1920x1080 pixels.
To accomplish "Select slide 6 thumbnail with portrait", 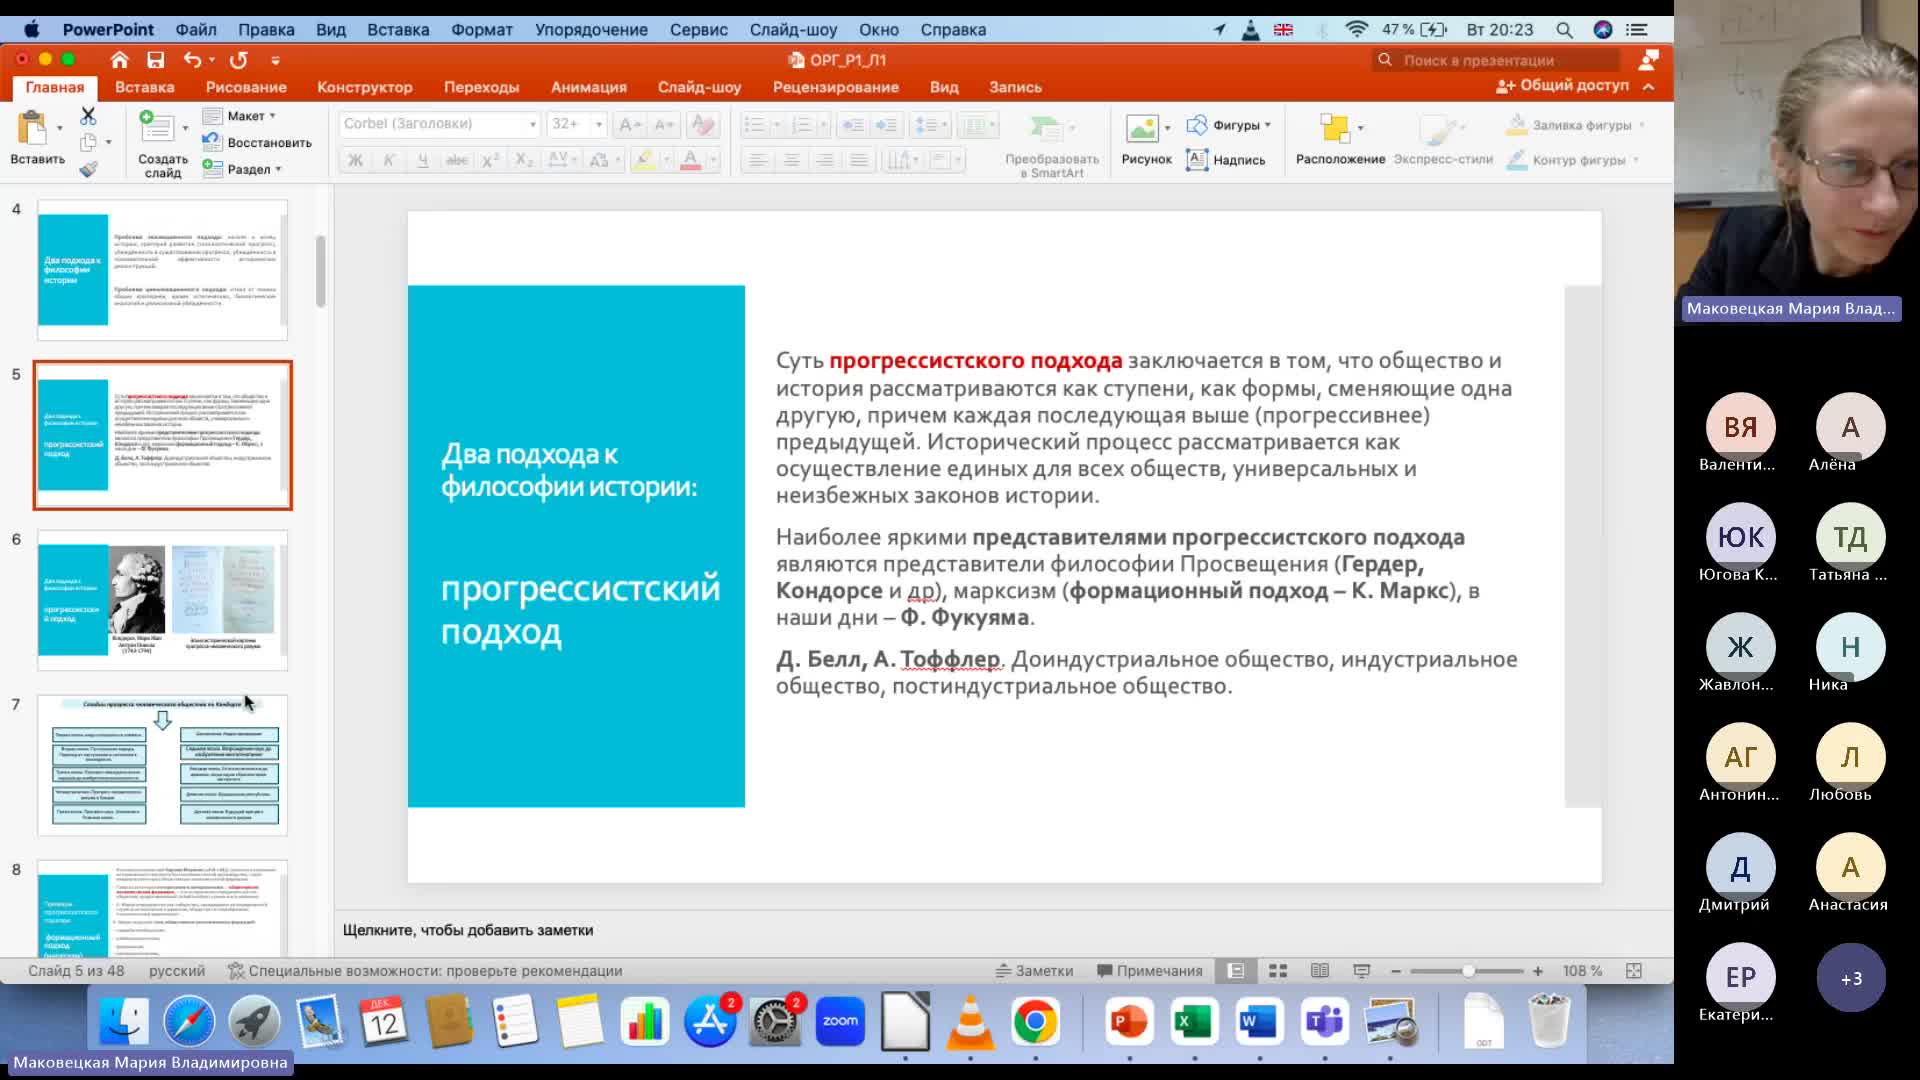I will (x=162, y=600).
